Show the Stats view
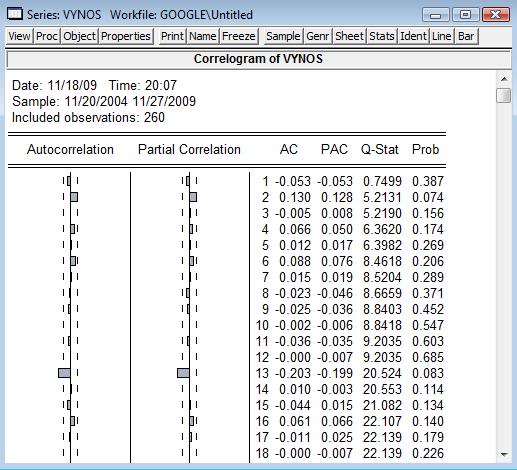The width and height of the screenshot is (517, 470). pos(382,36)
